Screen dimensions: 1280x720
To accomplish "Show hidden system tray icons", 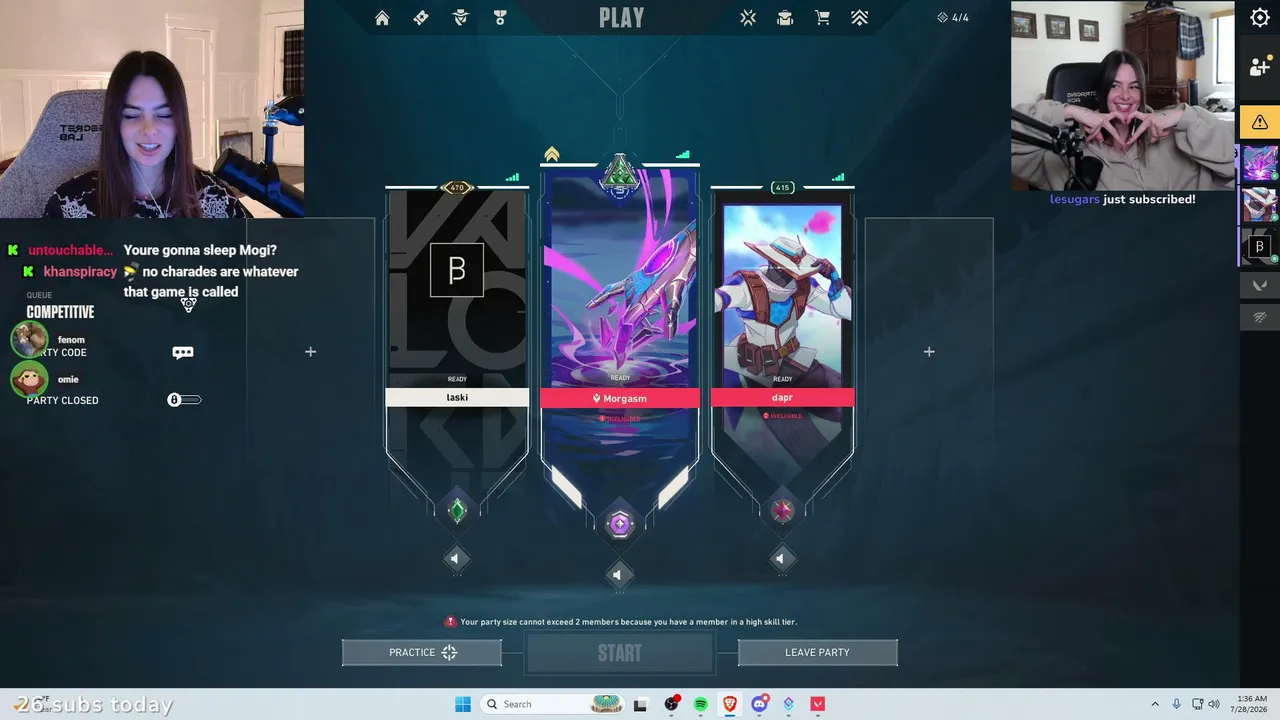I will tap(1155, 704).
